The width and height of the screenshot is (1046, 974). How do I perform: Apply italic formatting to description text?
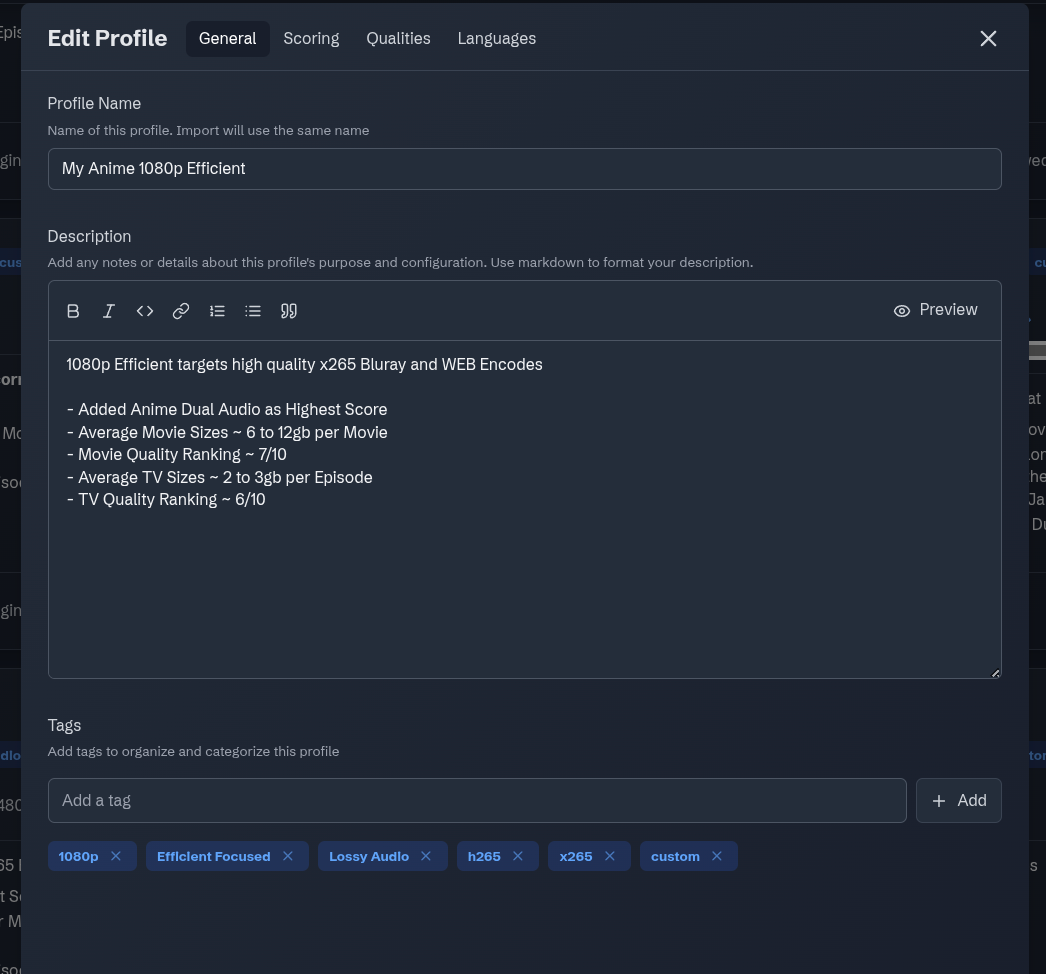point(109,311)
